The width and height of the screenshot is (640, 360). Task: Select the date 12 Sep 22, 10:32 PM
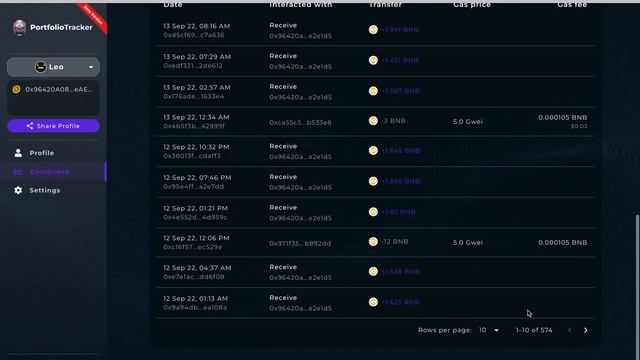[x=196, y=147]
